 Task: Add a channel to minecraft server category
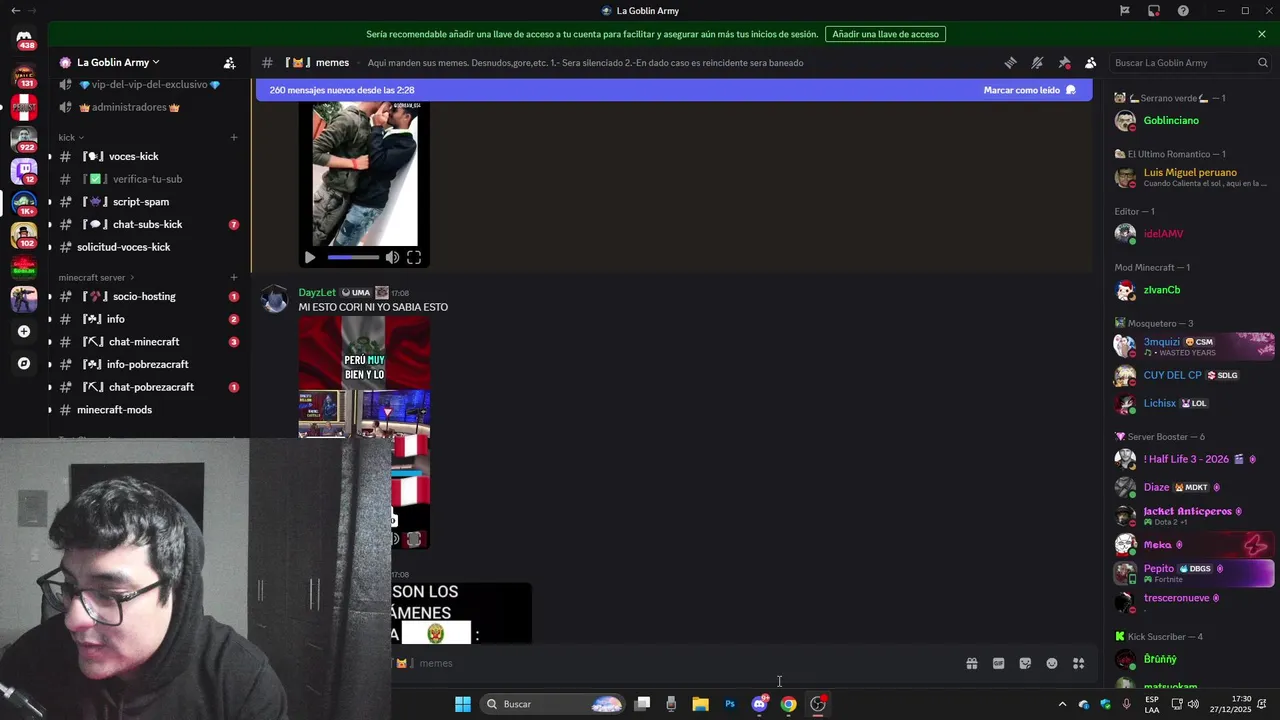(234, 277)
